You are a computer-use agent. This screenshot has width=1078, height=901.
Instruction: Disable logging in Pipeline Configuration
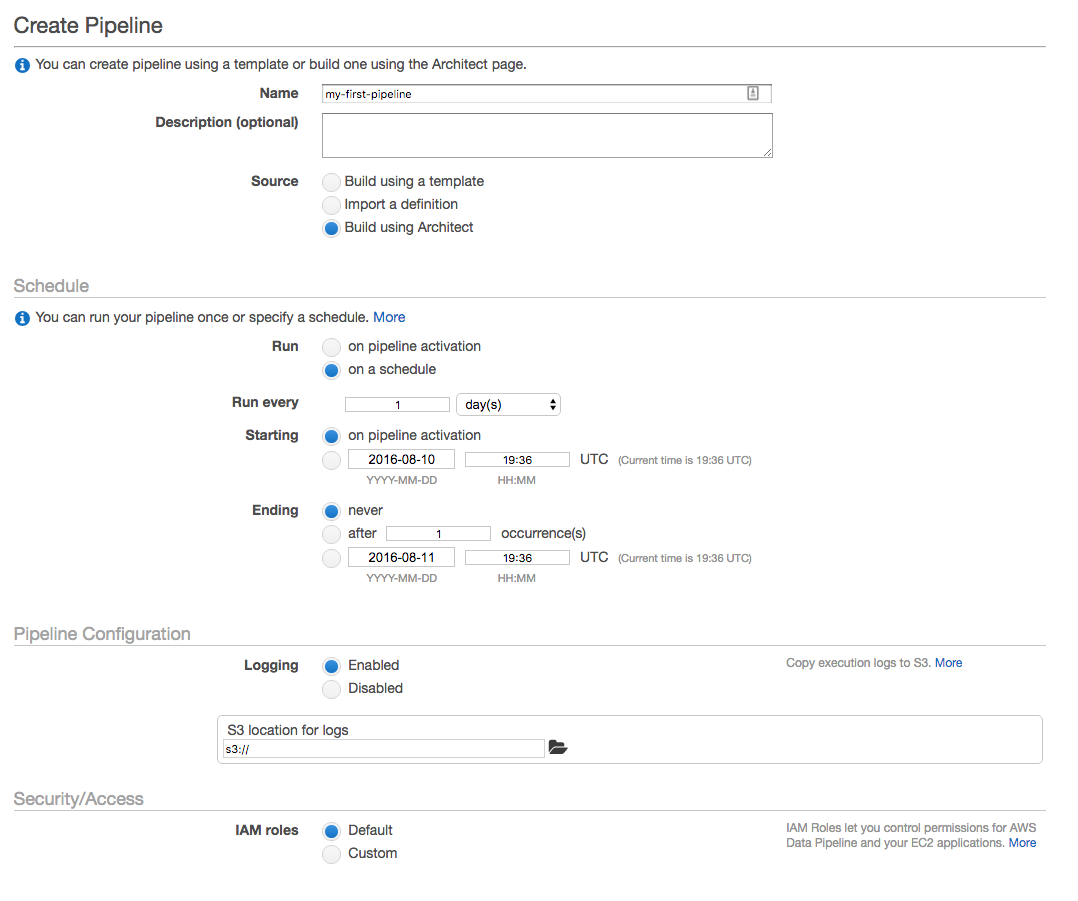click(331, 688)
